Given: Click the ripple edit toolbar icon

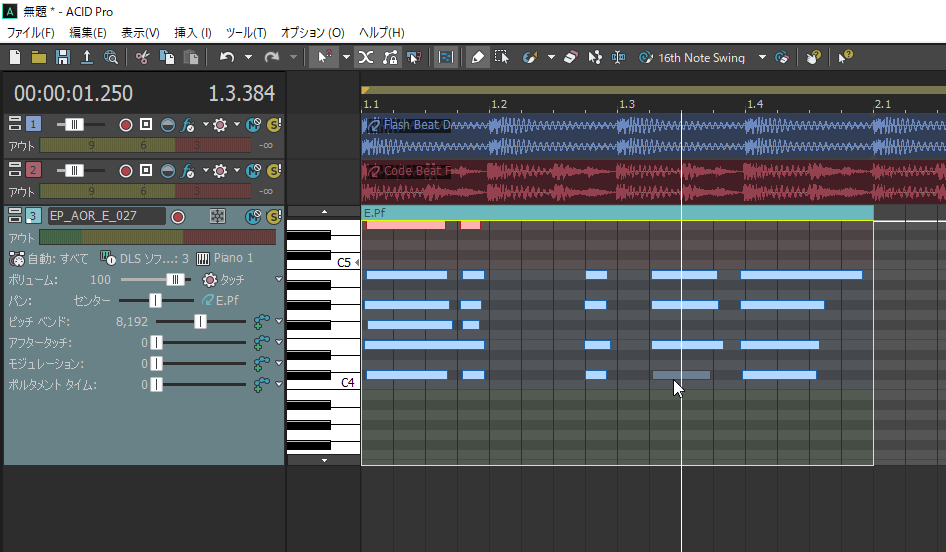Looking at the screenshot, I should pyautogui.click(x=414, y=57).
